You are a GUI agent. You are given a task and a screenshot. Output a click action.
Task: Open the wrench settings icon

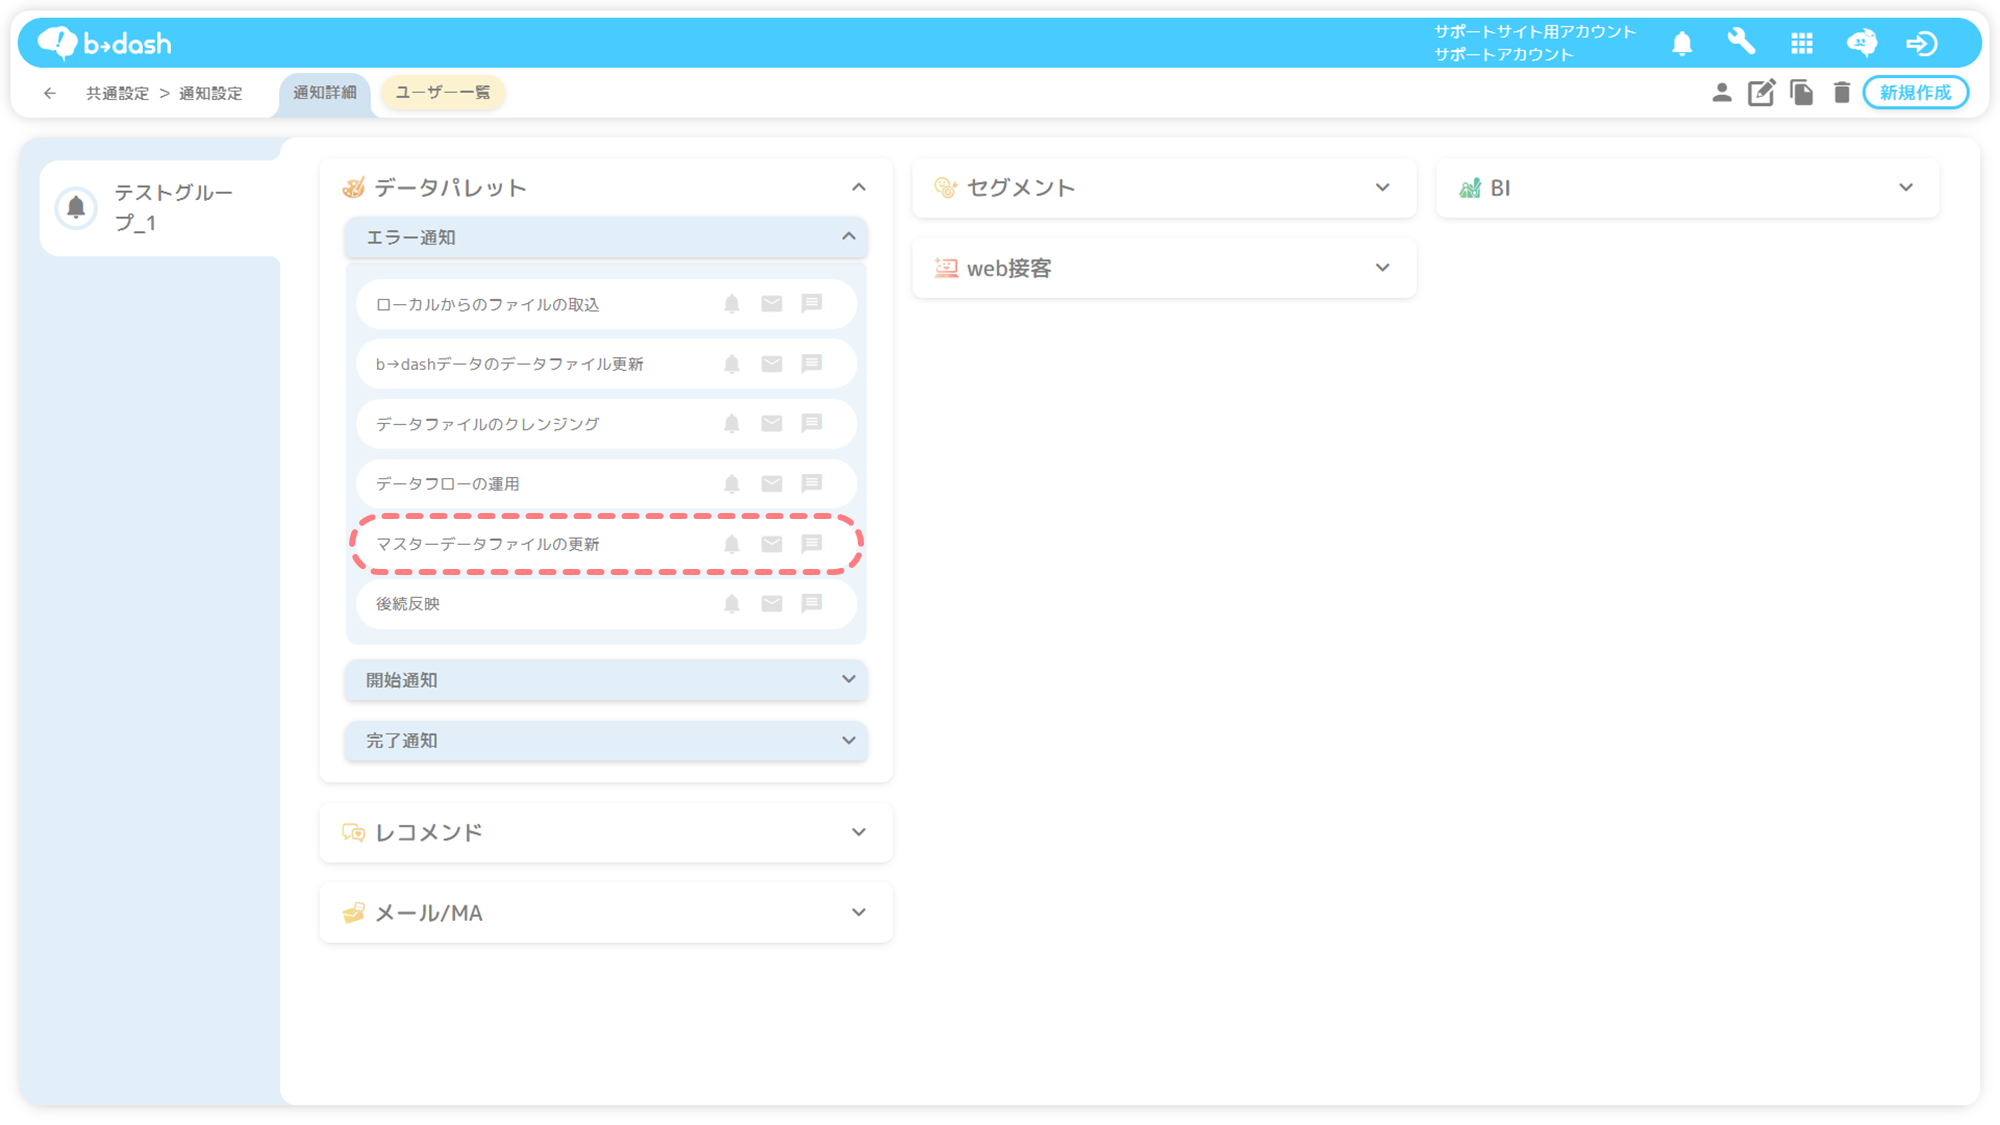pos(1741,43)
